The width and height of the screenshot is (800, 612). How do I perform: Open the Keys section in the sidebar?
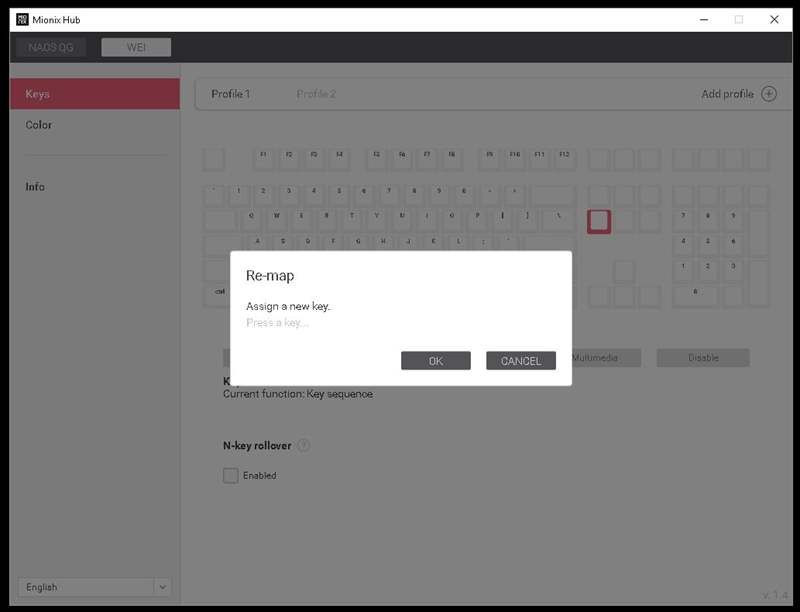[95, 94]
